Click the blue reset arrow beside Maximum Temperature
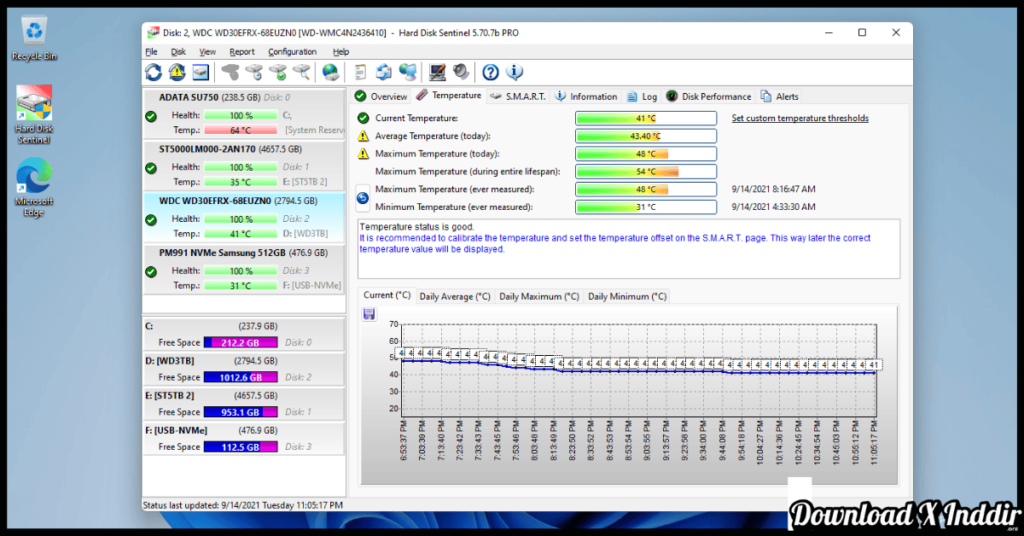 (x=362, y=198)
